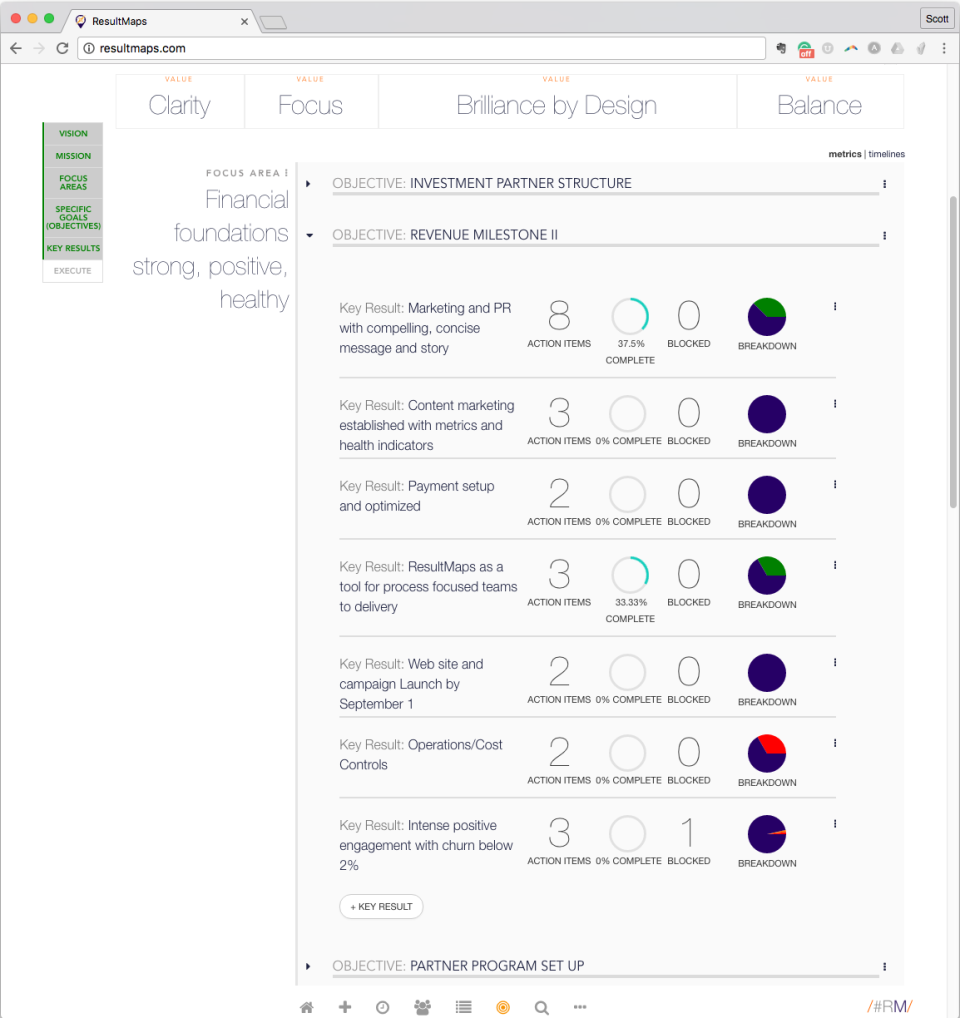Click the Marketing and PR breakdown pie chart
The height and width of the screenshot is (1018, 960).
(x=767, y=317)
